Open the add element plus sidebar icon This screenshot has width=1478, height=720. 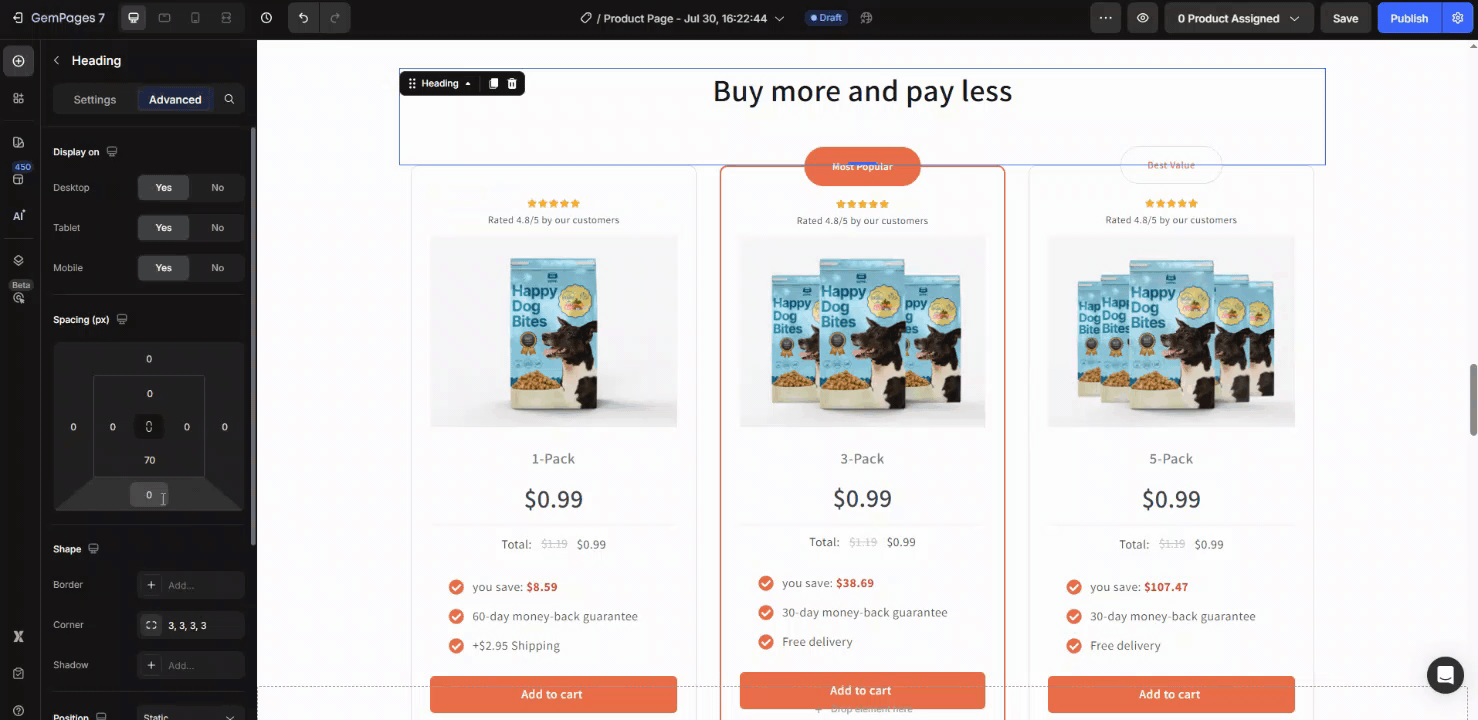[x=18, y=61]
